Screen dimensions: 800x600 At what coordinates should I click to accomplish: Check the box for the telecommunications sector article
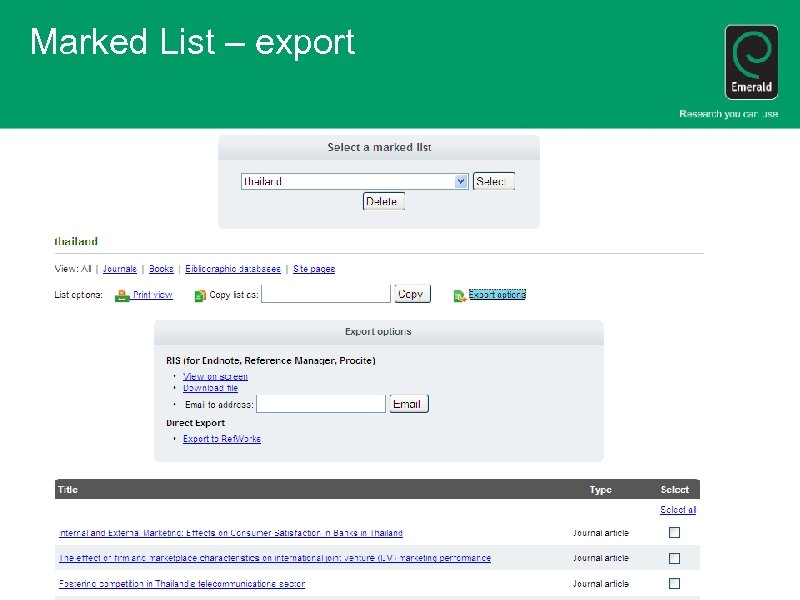click(674, 582)
